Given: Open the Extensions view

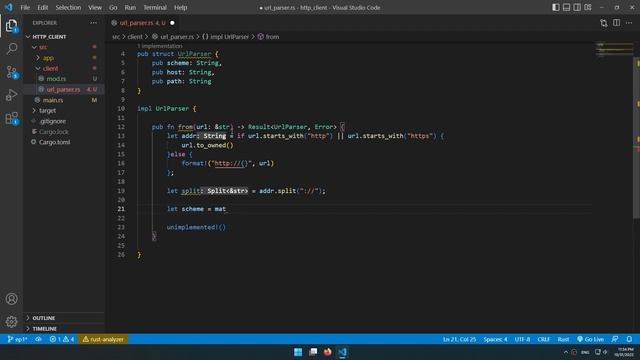Looking at the screenshot, I should (11, 118).
